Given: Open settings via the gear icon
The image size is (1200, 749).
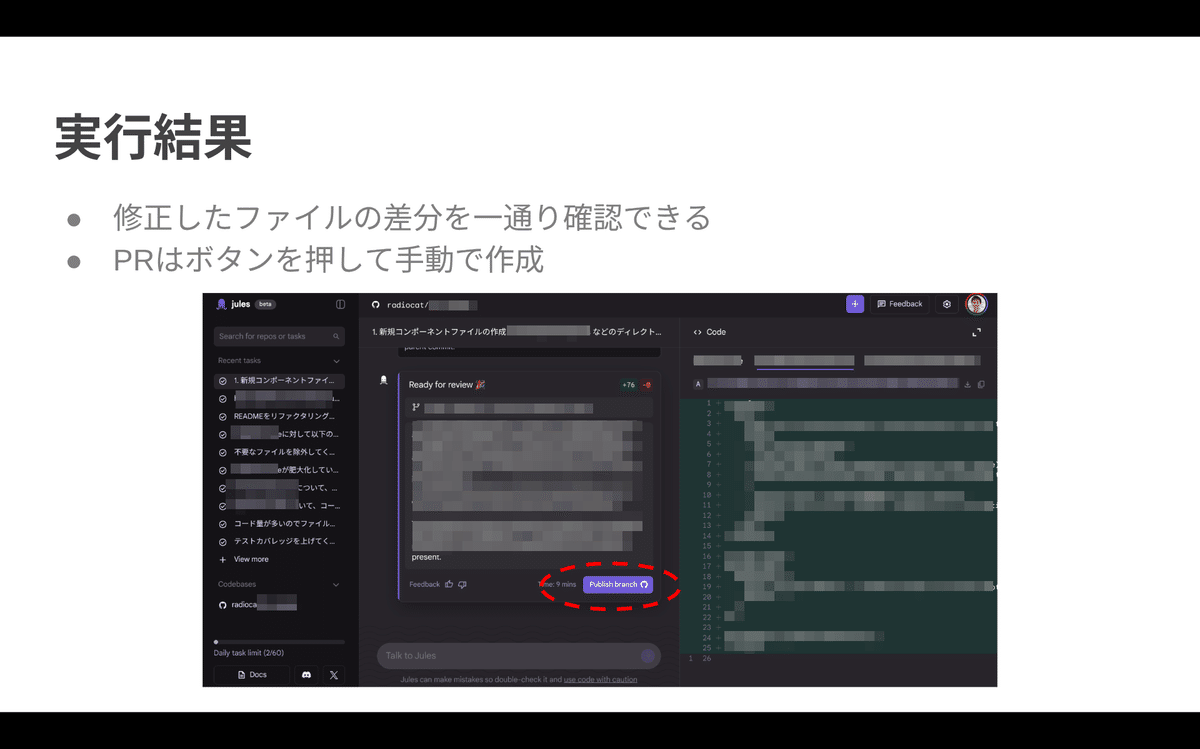Looking at the screenshot, I should [946, 304].
